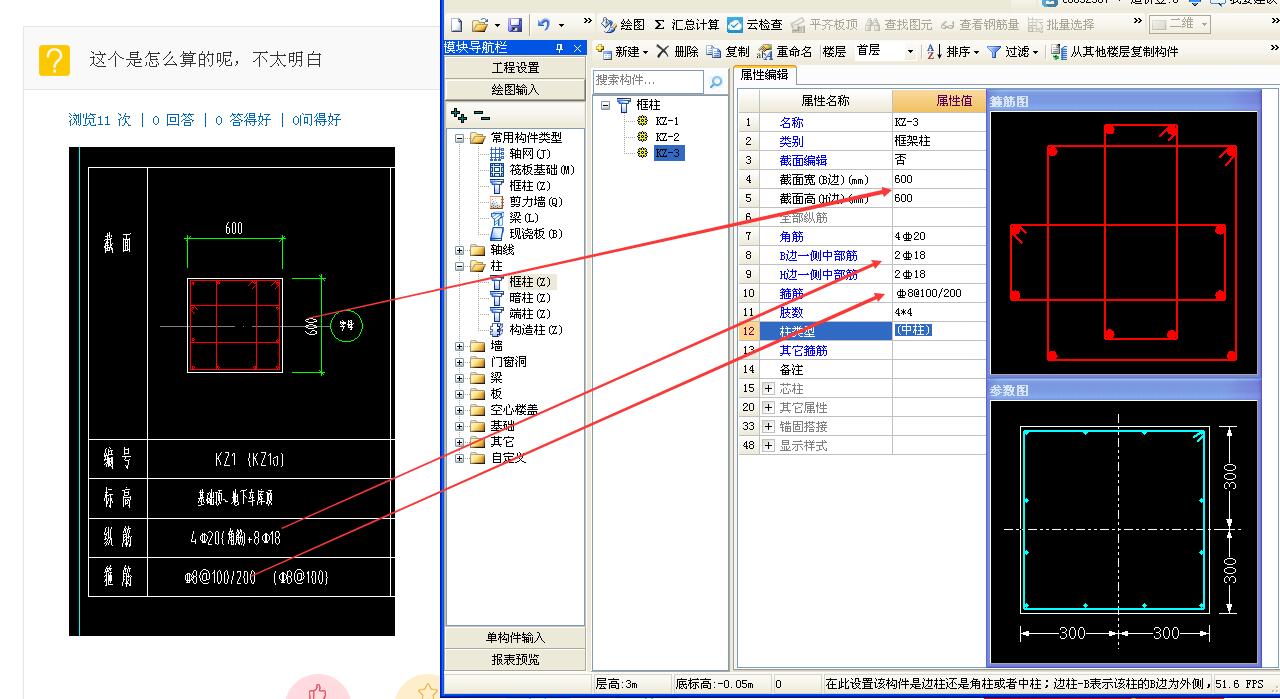Screen dimensions: 1280x699
Task: Click 从其他楼层复制构件 button
Action: coord(1115,51)
